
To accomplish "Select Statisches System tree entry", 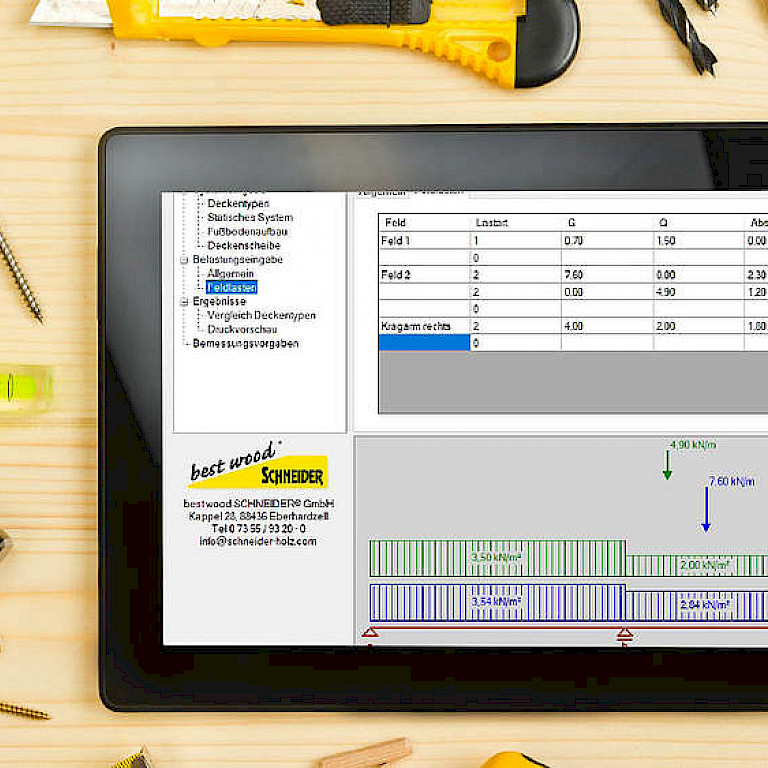I will 250,217.
